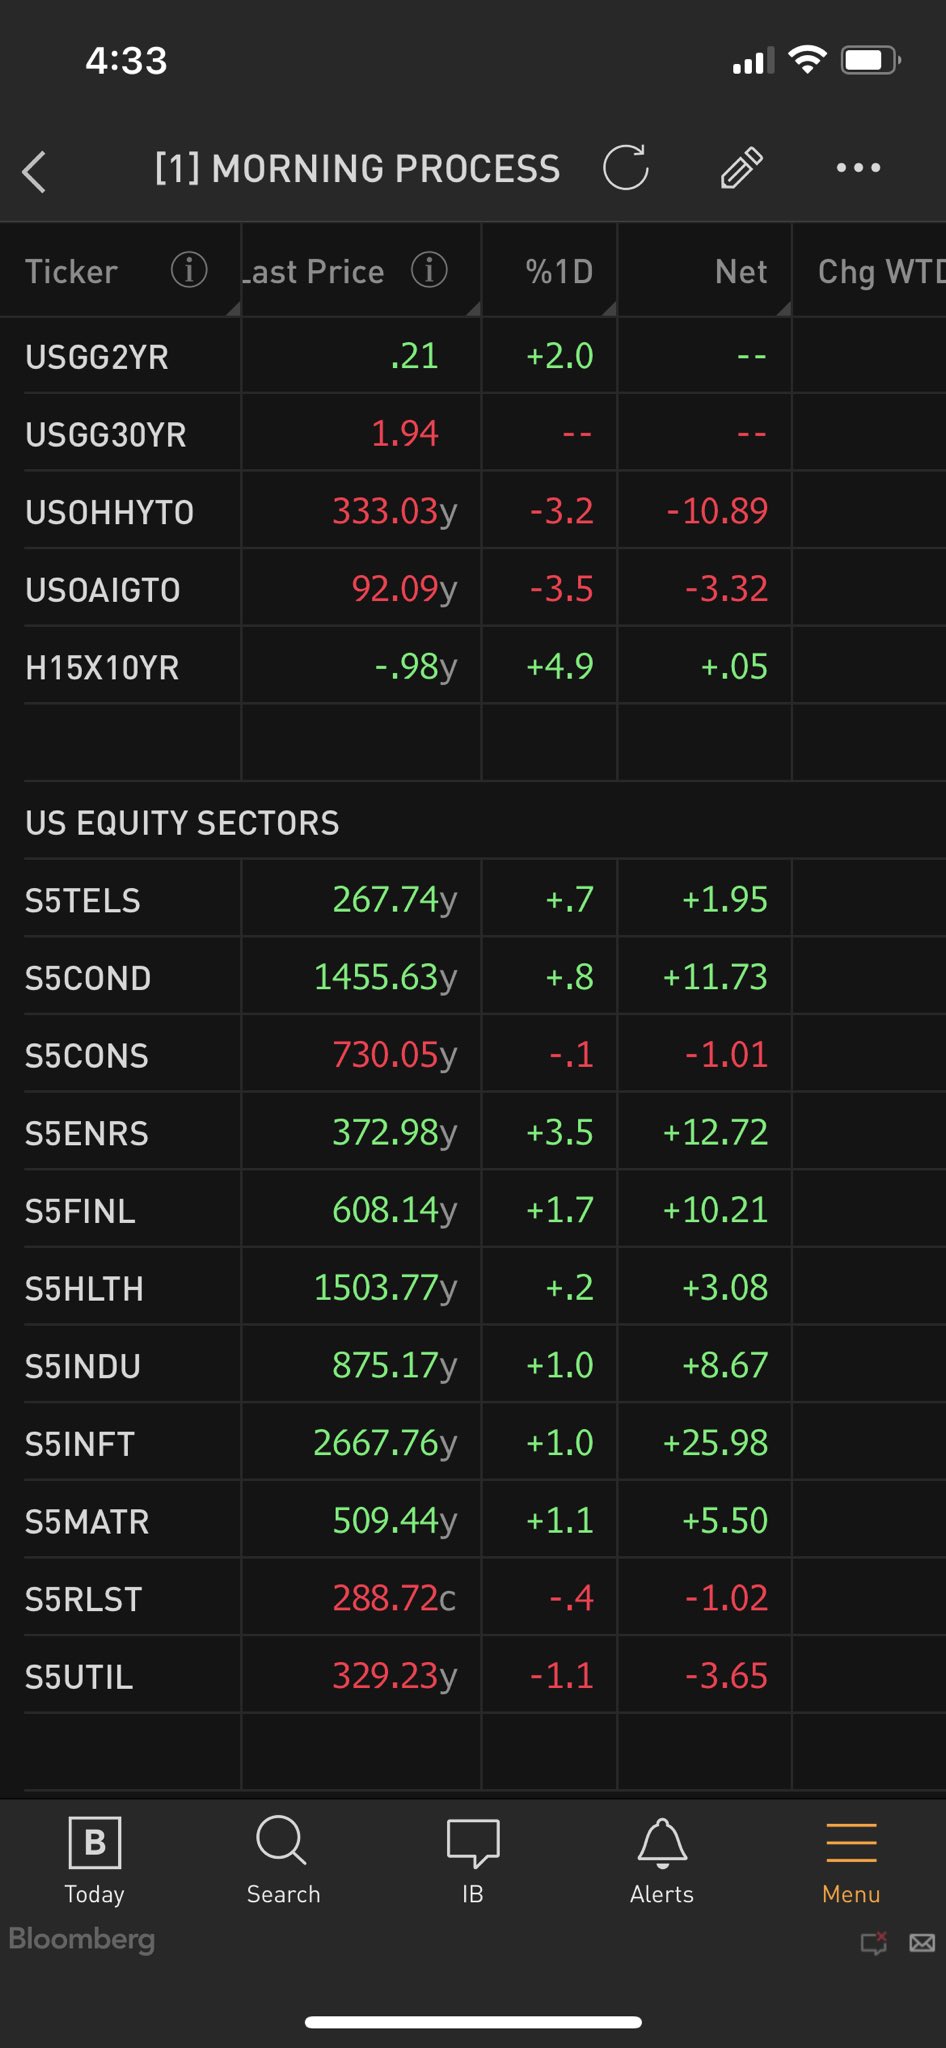Tap the chat notification icon beside envelope
Screen dimensions: 946x2048
point(873,1943)
